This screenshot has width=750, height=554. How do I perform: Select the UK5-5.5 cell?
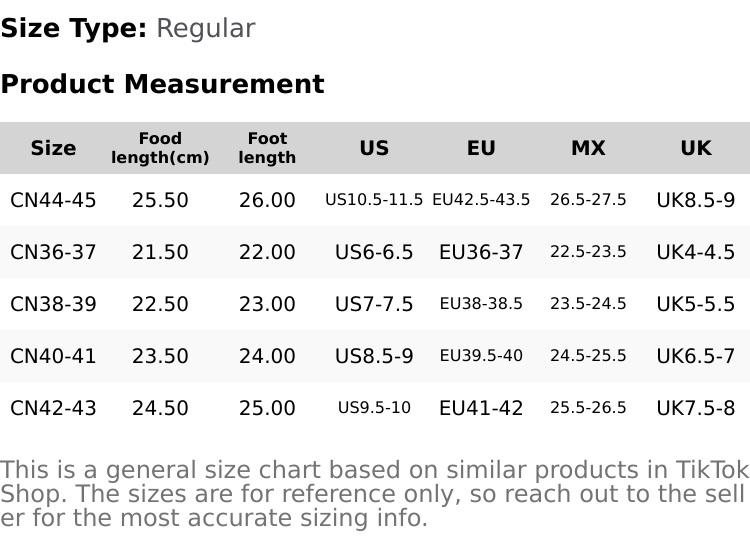pyautogui.click(x=695, y=304)
